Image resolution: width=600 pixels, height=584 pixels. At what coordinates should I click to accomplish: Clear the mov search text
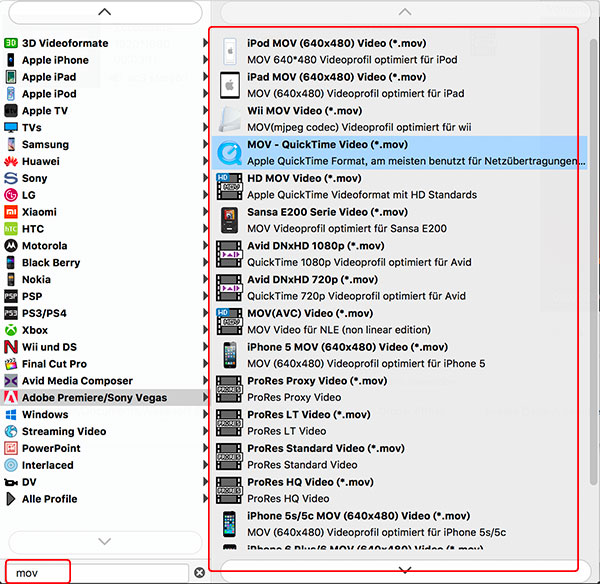click(199, 573)
